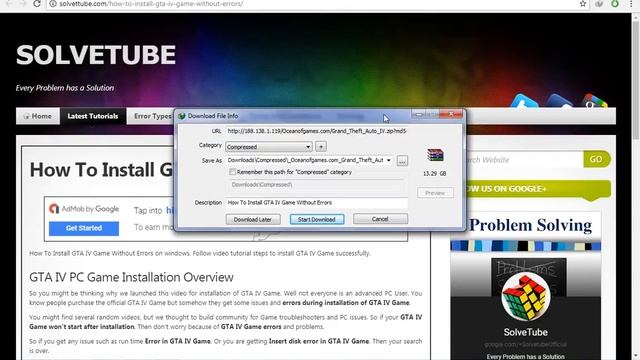Reload the browser page
The height and width of the screenshot is (360, 640).
pos(37,4)
